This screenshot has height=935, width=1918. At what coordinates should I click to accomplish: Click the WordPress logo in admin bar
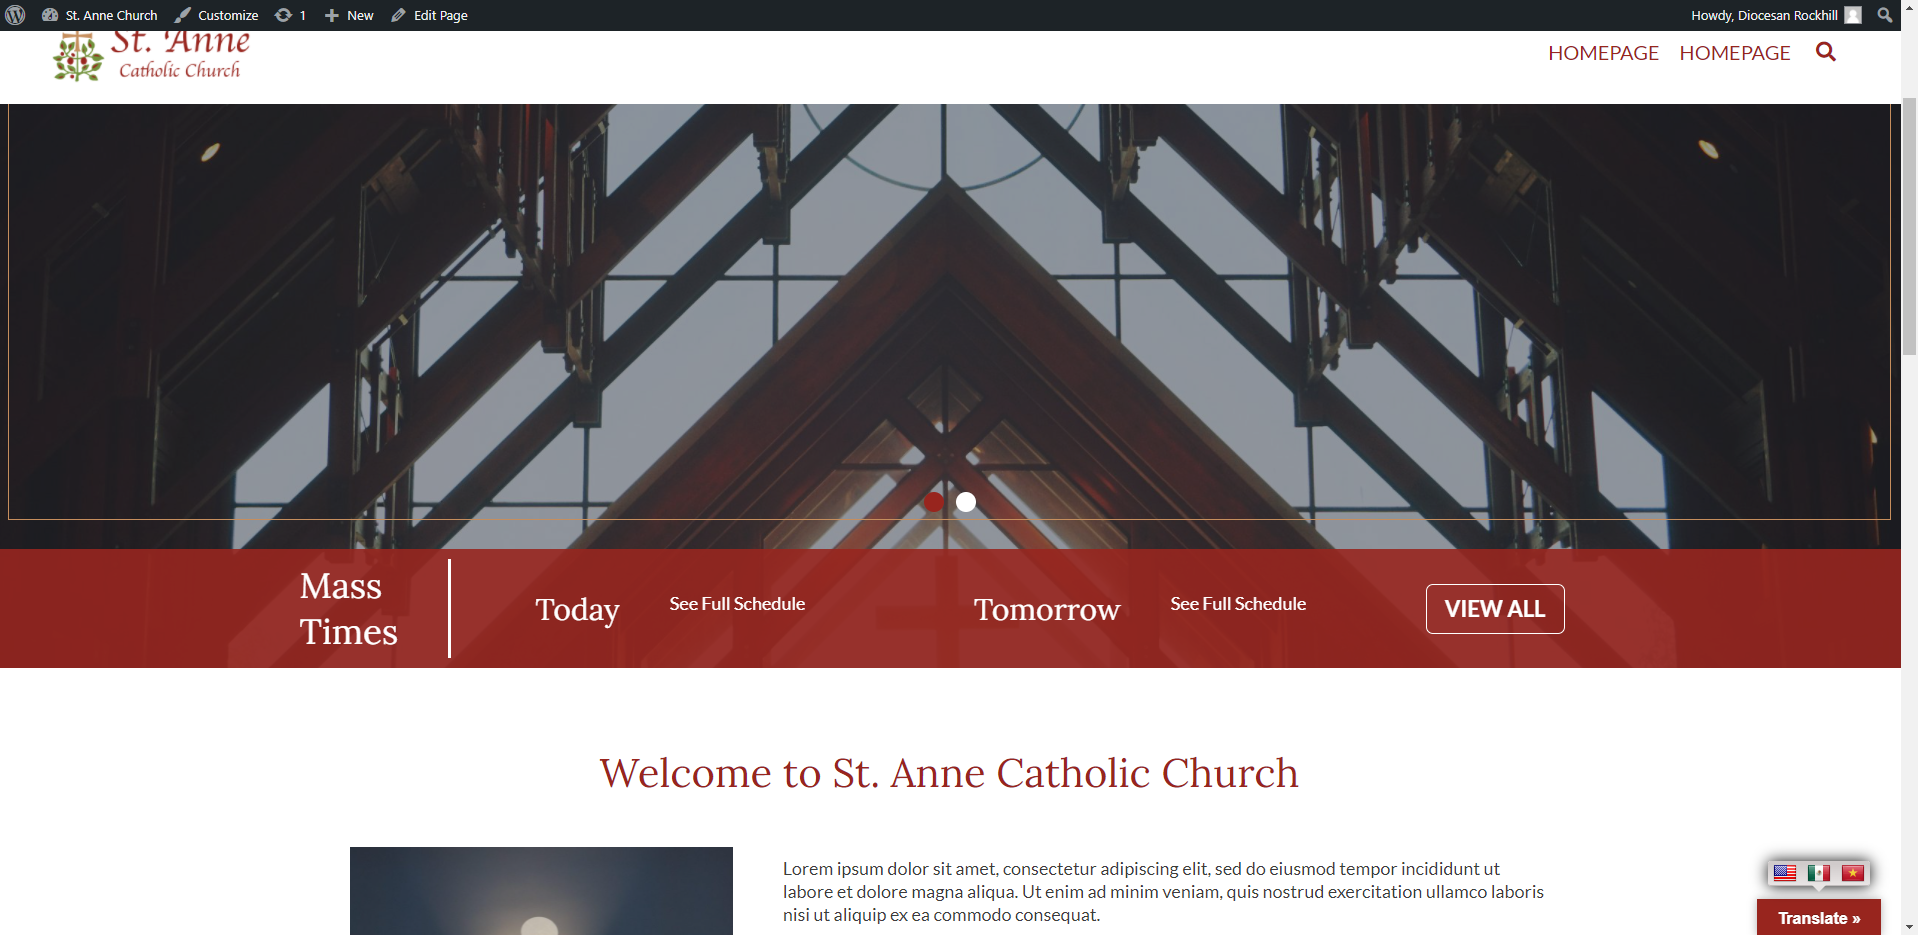15,15
